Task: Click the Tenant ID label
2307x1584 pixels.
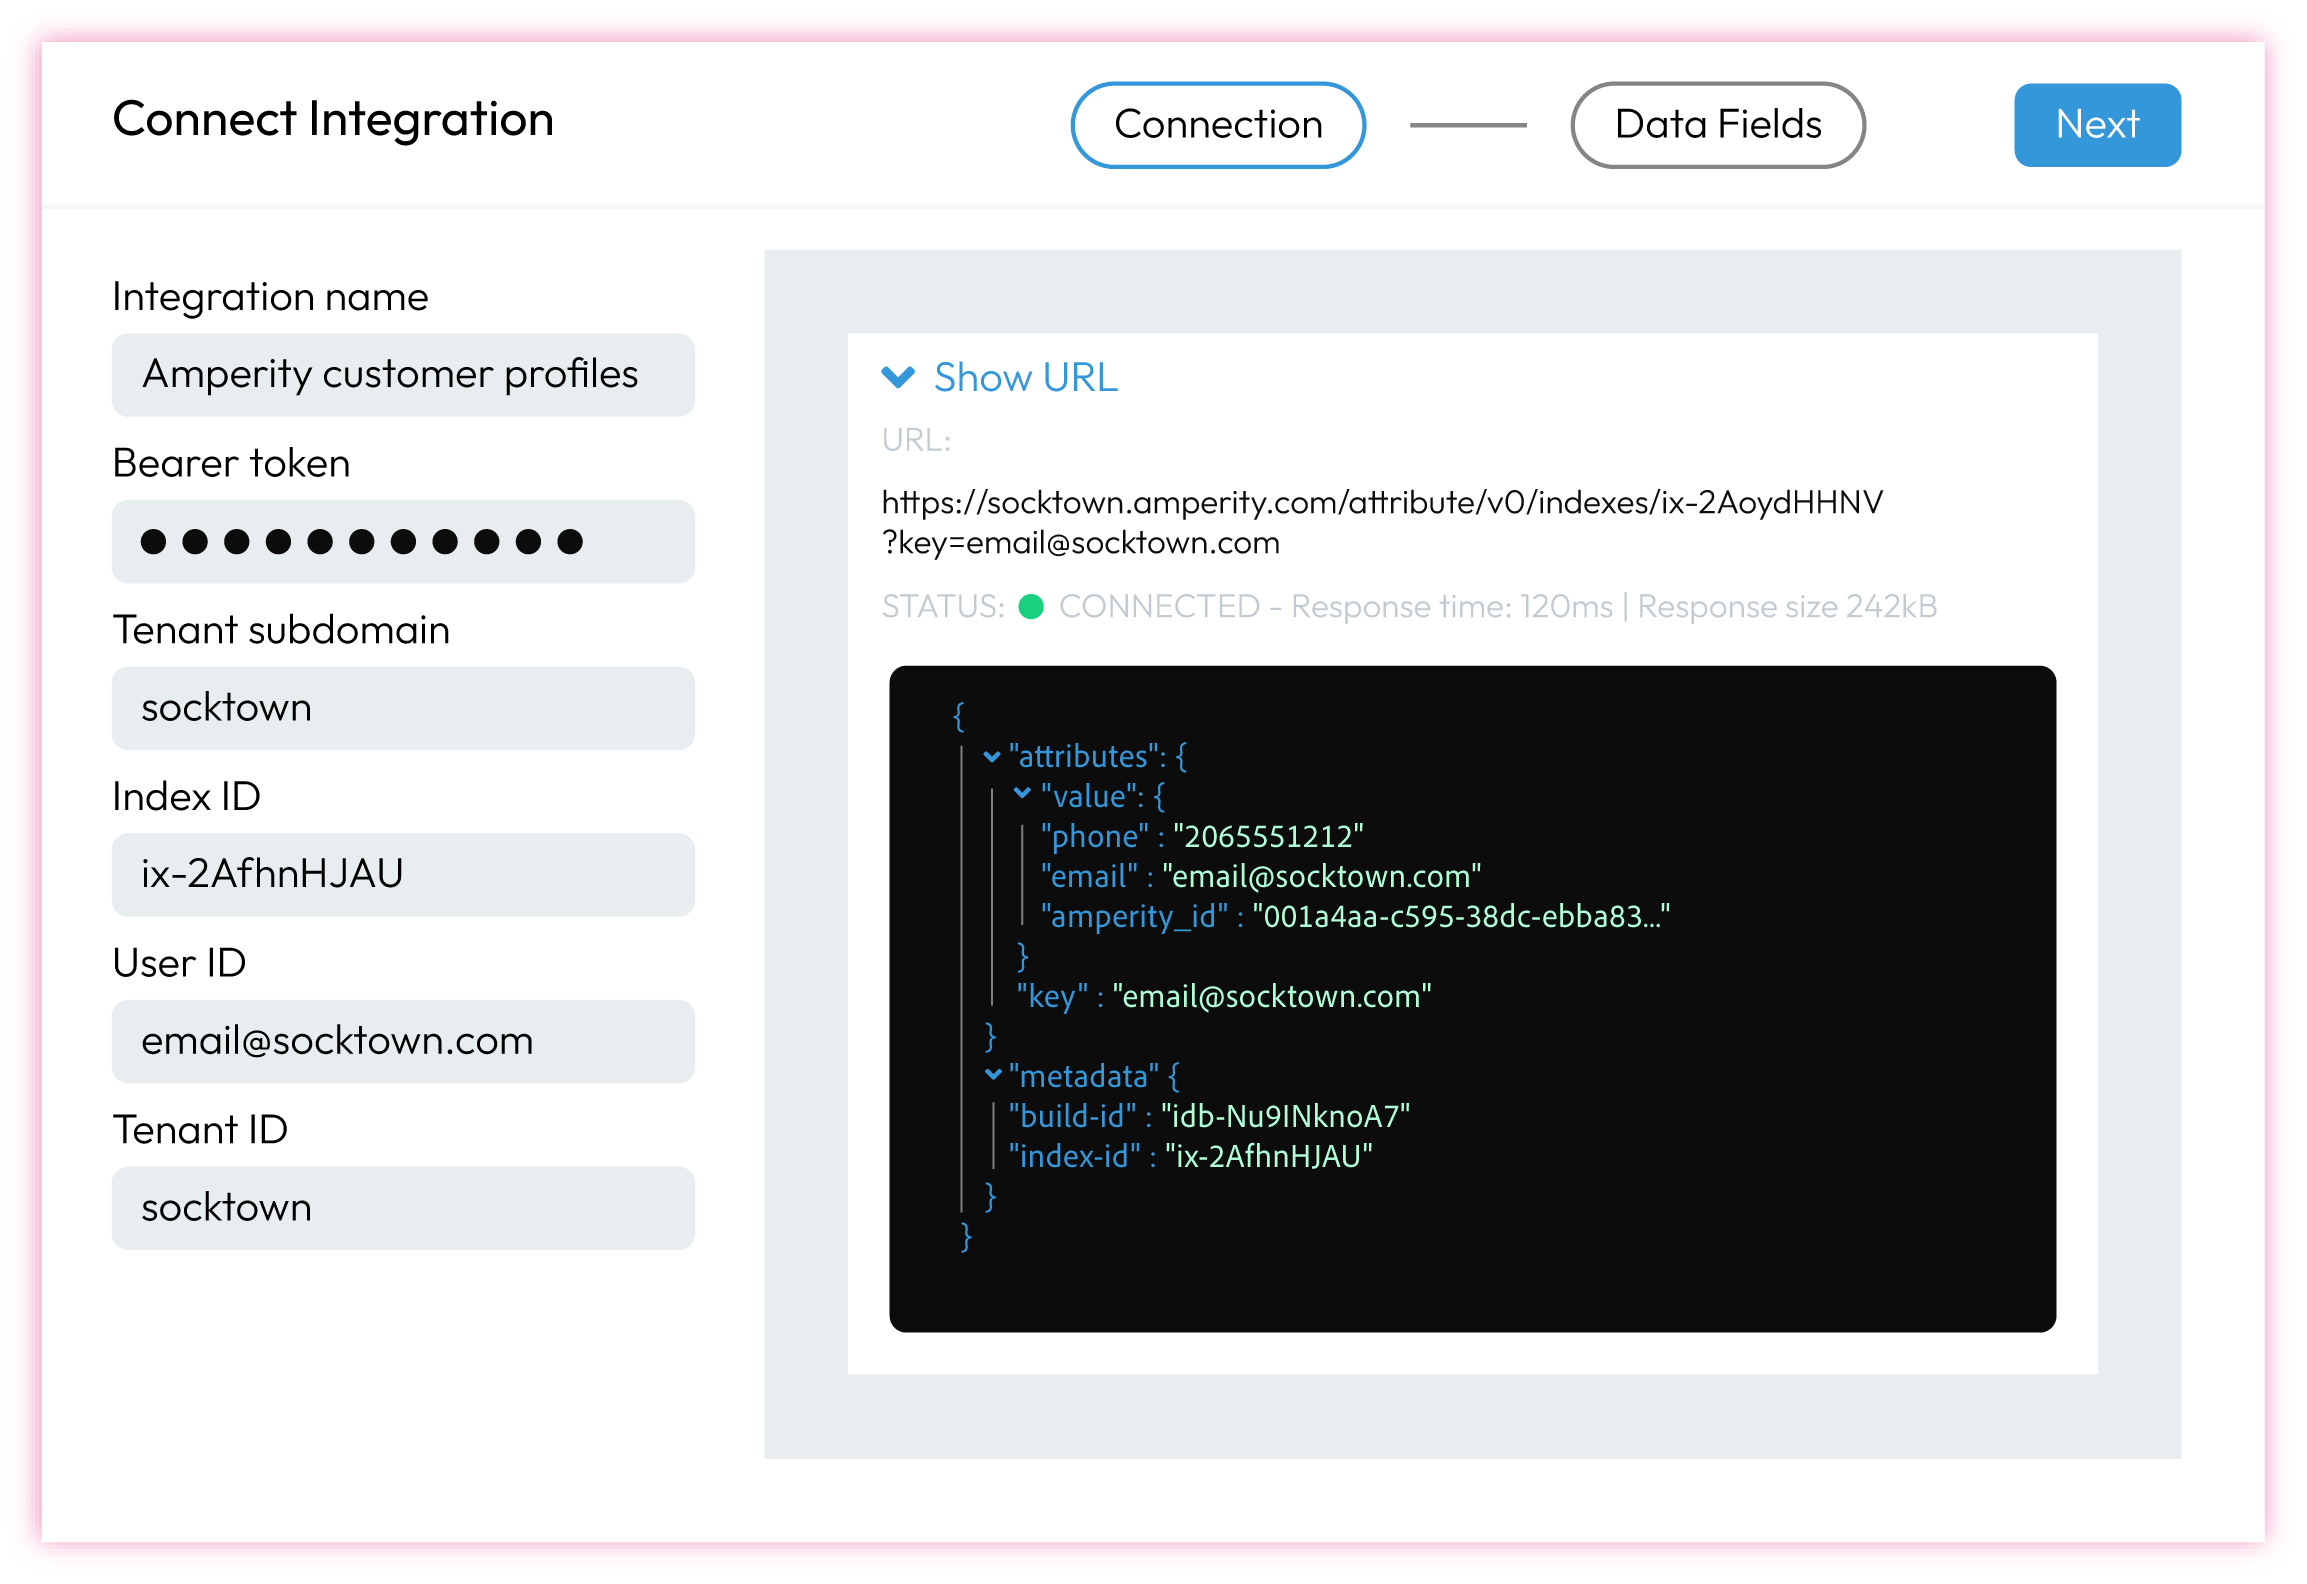Action: [200, 1130]
